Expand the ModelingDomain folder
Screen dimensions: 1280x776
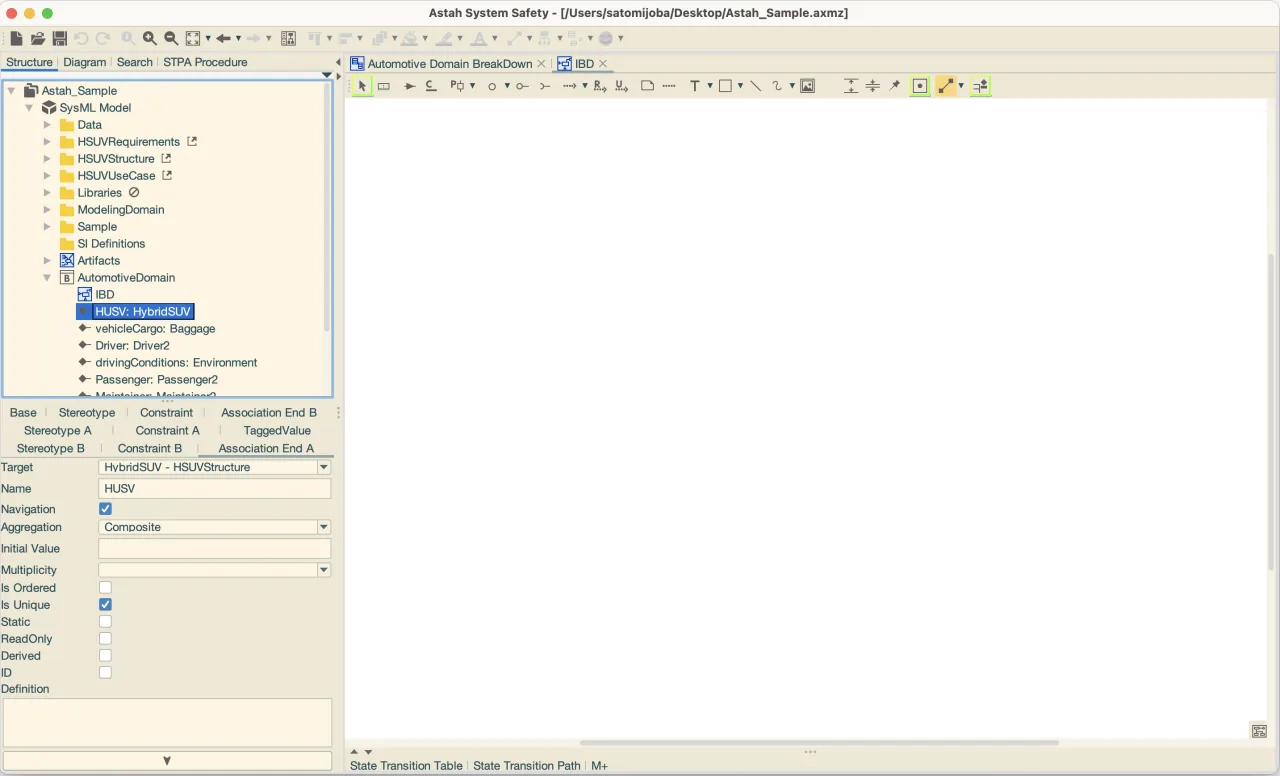click(47, 210)
